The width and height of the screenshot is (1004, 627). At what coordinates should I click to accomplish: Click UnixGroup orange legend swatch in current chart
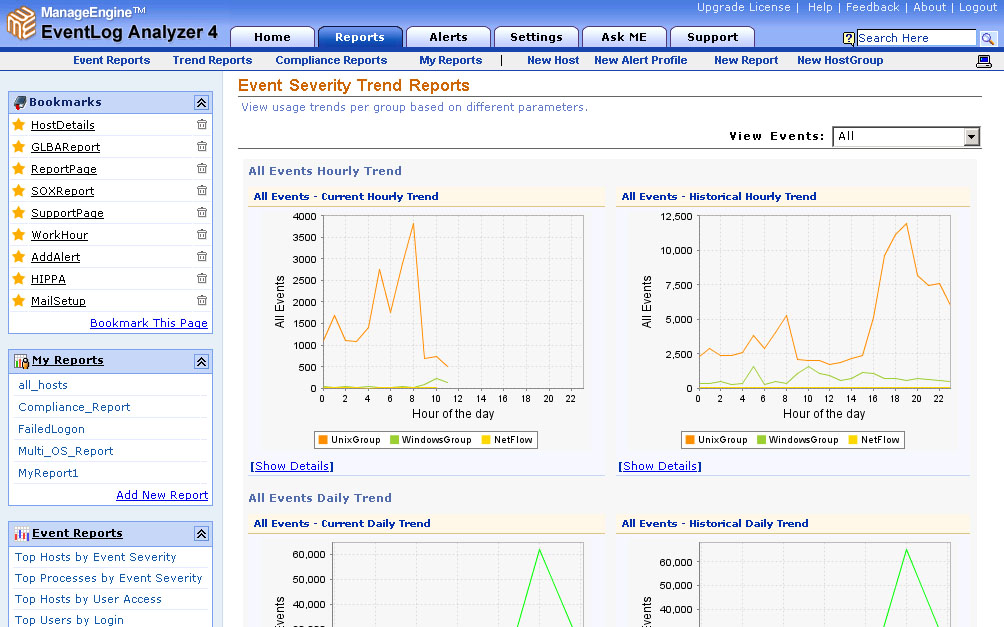323,439
